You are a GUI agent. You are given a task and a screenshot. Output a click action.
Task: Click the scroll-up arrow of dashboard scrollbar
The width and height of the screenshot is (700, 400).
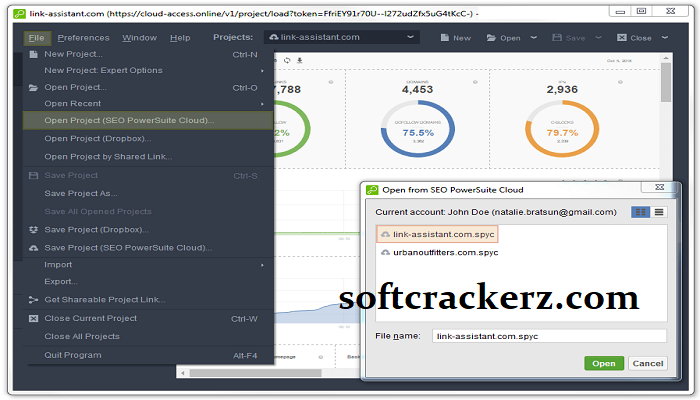point(666,58)
